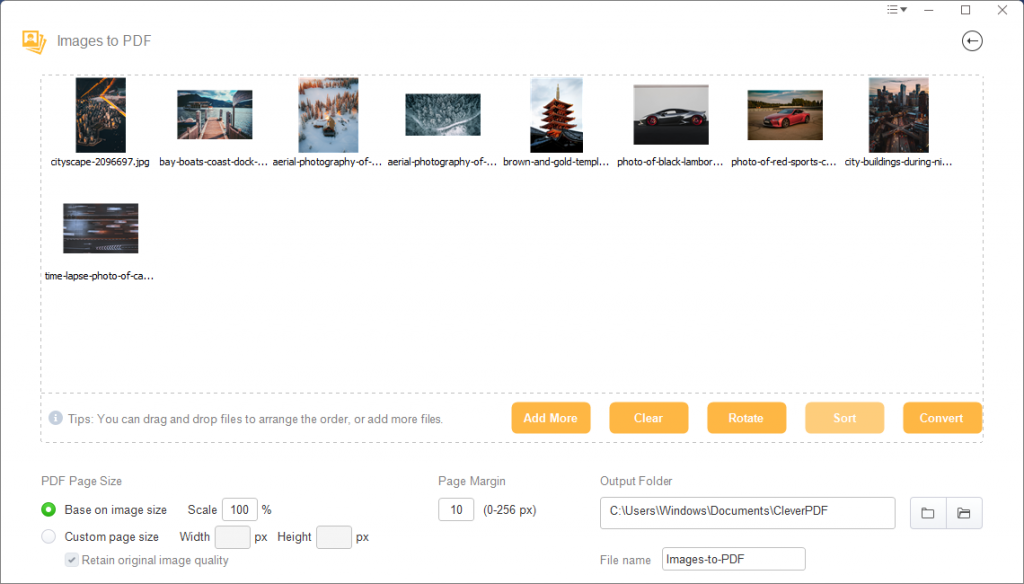The height and width of the screenshot is (584, 1024).
Task: Click the Scale percentage input field
Action: pyautogui.click(x=239, y=509)
